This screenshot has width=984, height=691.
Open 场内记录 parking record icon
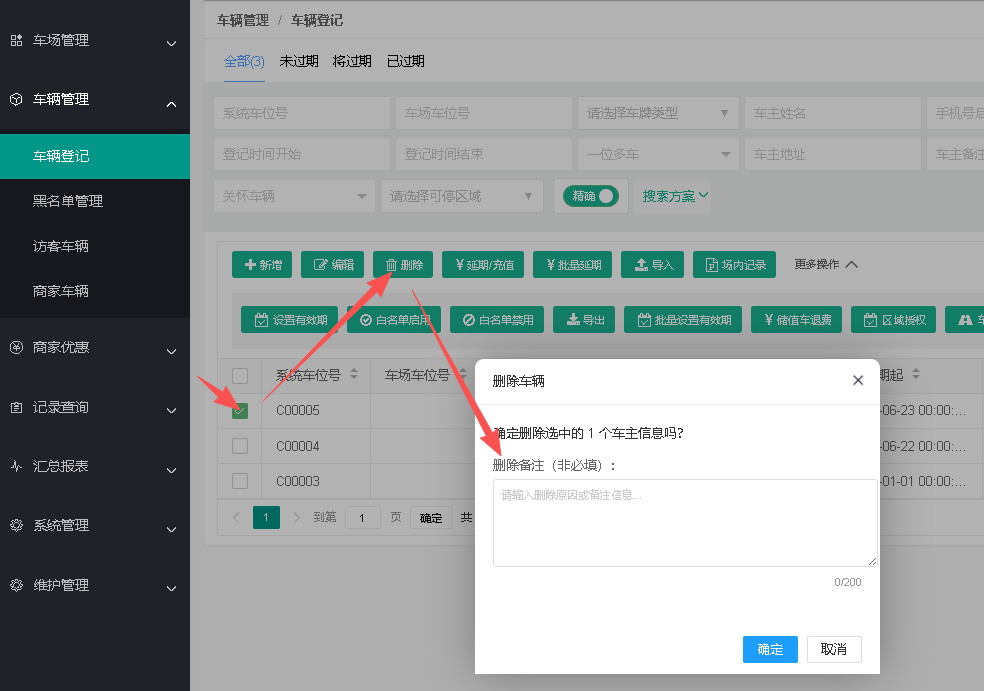(734, 264)
